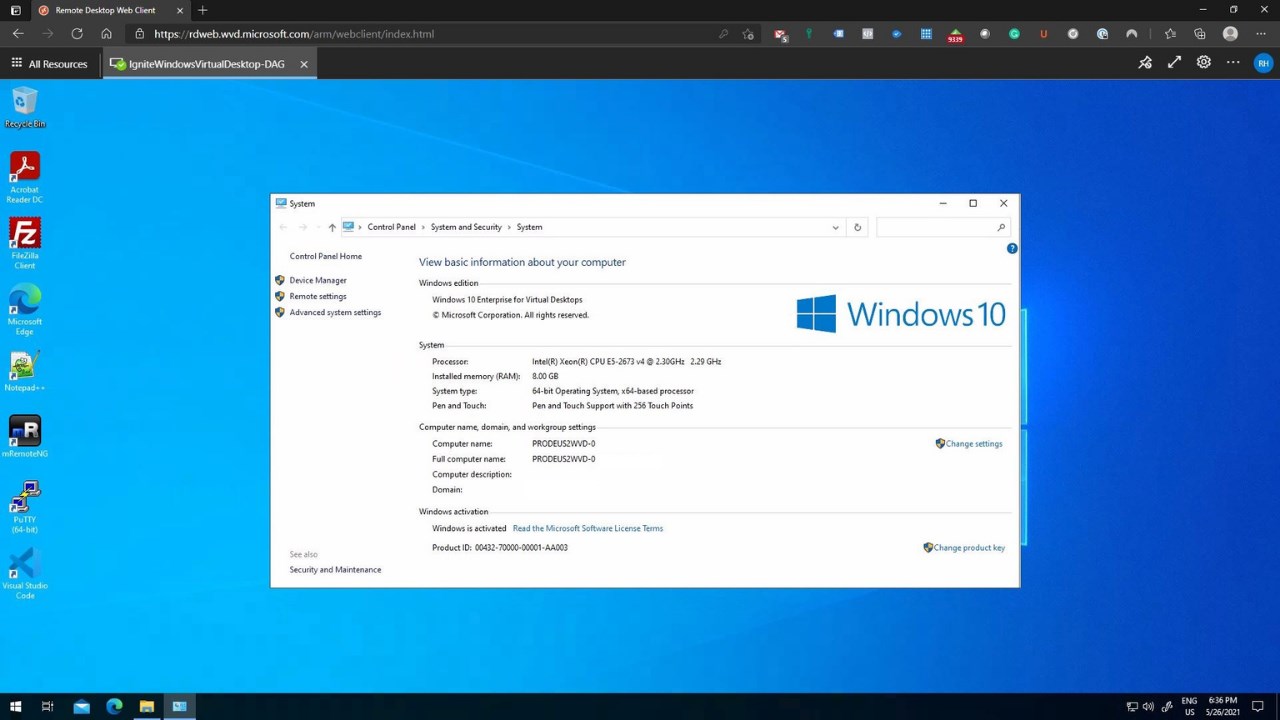Read the Microsoft Software License Terms
Screen dimensions: 1280x720
click(588, 529)
